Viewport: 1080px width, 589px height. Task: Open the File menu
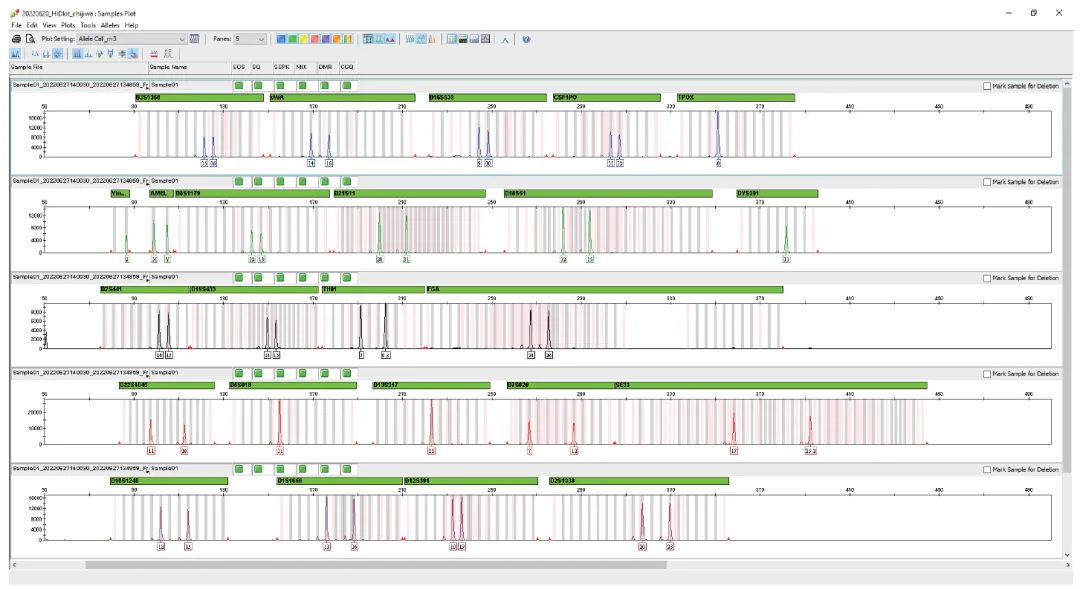click(x=17, y=25)
